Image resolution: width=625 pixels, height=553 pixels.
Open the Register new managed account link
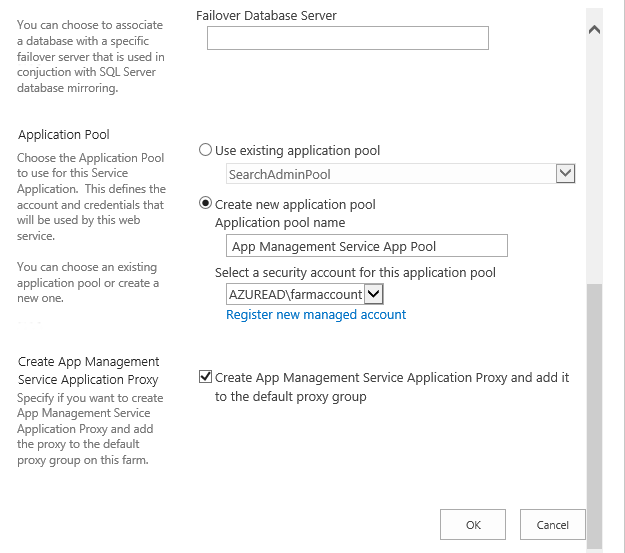tap(316, 315)
